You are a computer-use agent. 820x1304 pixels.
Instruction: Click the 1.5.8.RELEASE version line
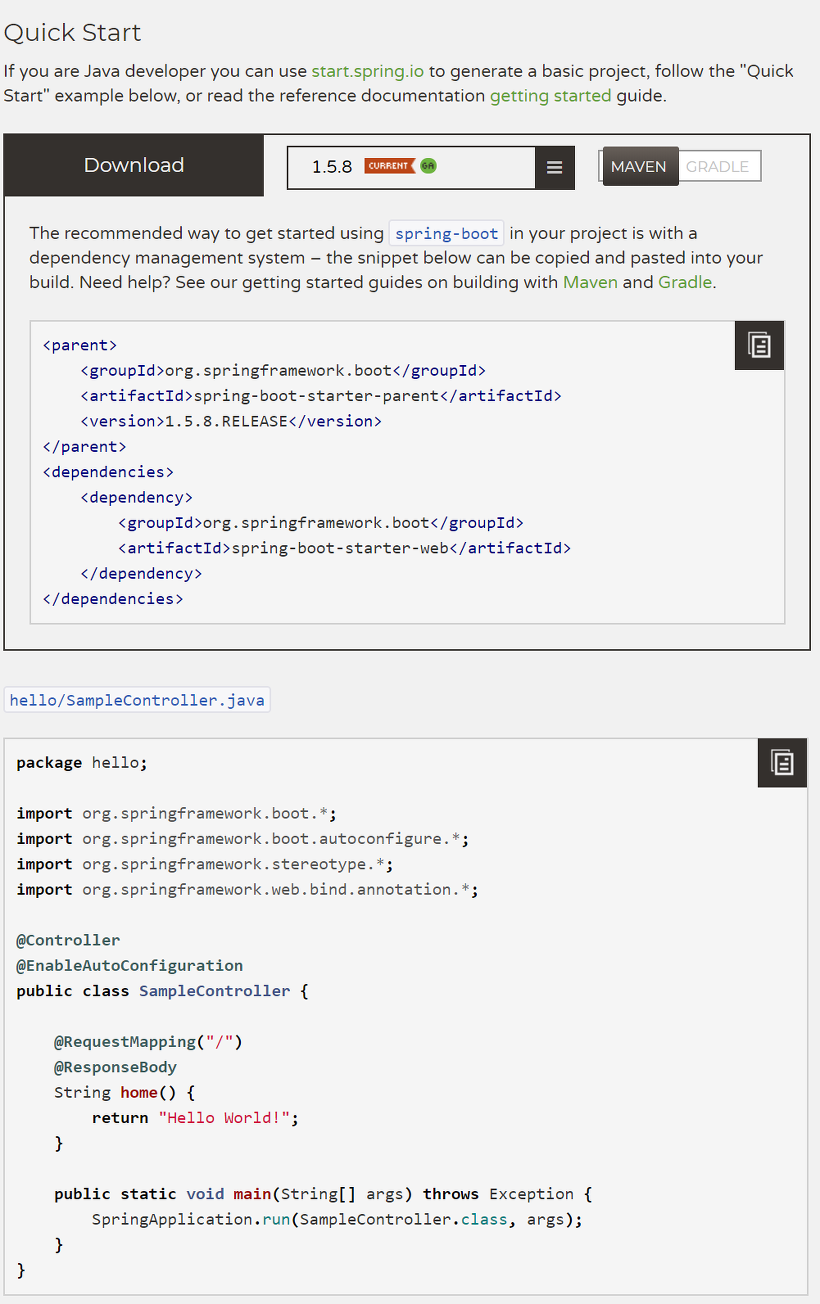[231, 422]
